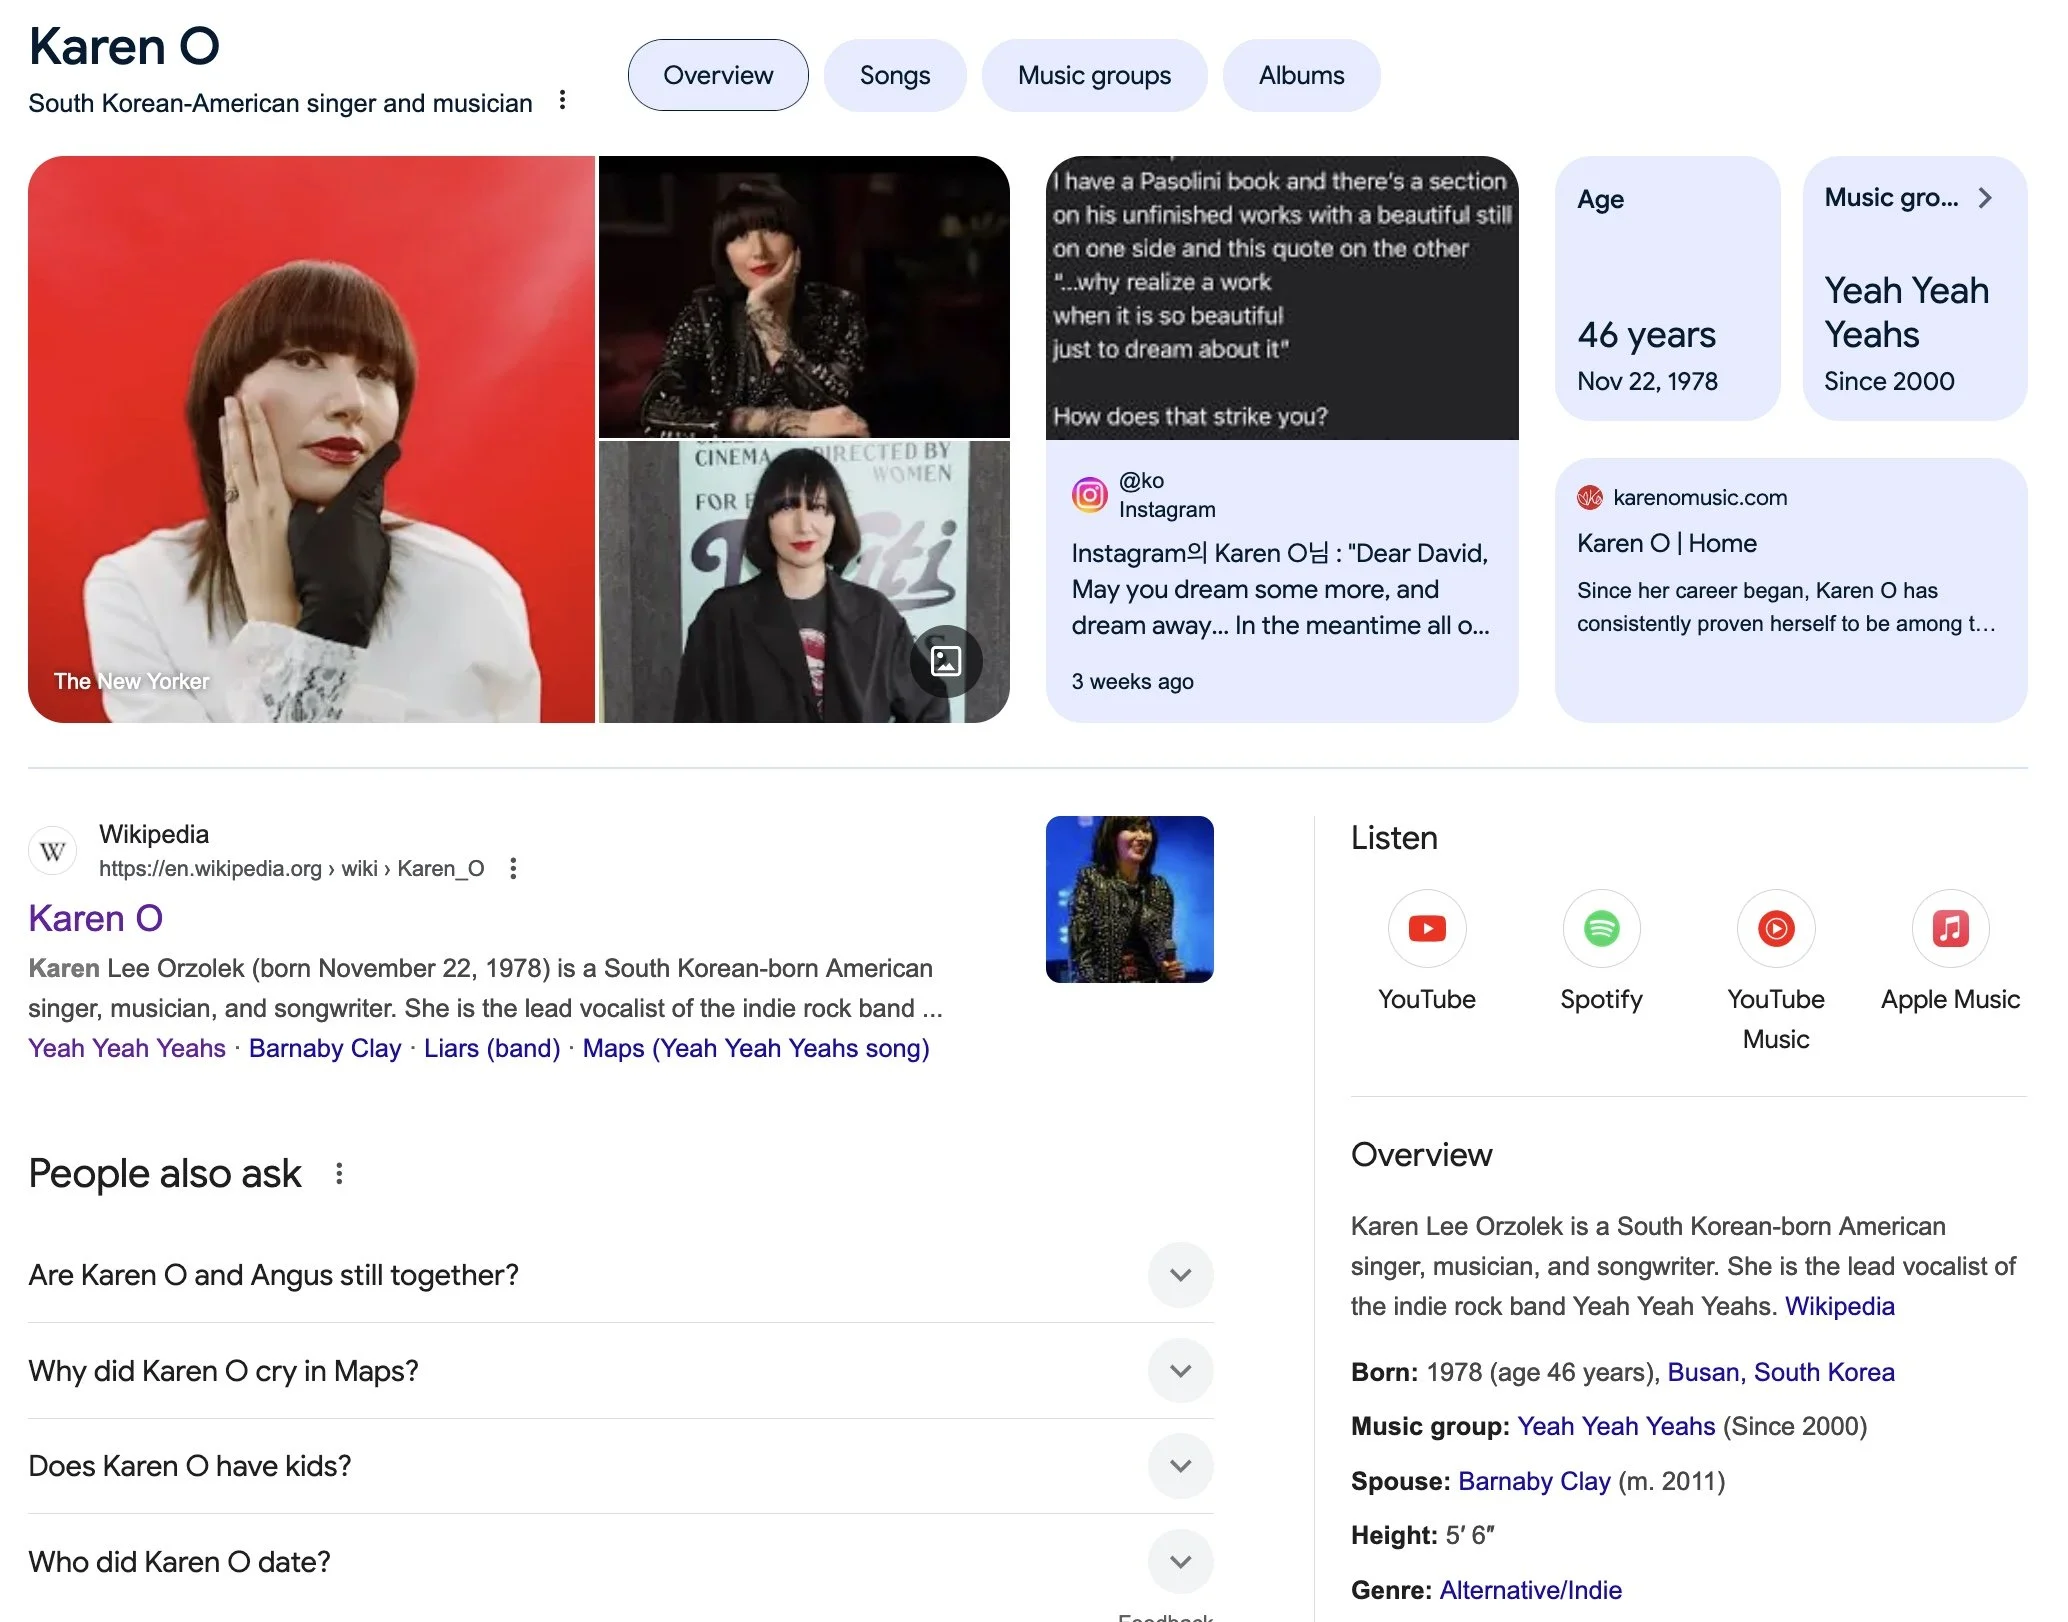Image resolution: width=2068 pixels, height=1622 pixels.
Task: Open YouTube Music listen icon
Action: pyautogui.click(x=1775, y=929)
